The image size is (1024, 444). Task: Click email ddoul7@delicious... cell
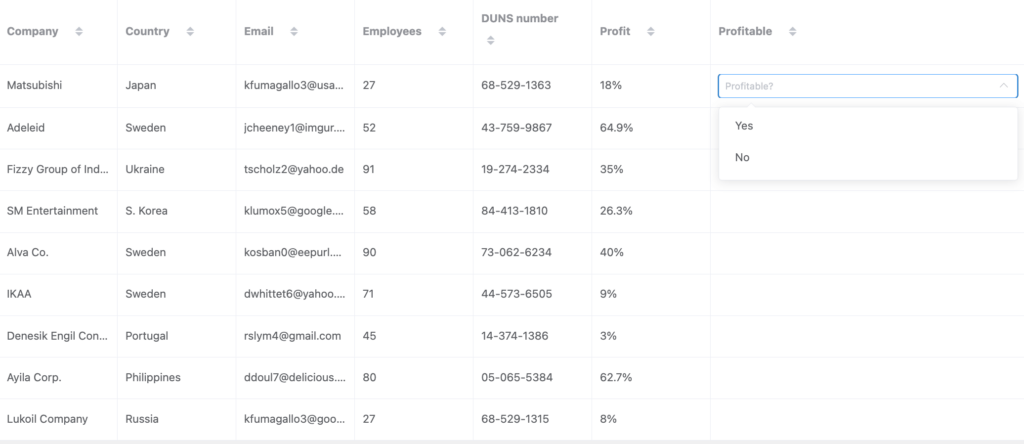(x=295, y=378)
